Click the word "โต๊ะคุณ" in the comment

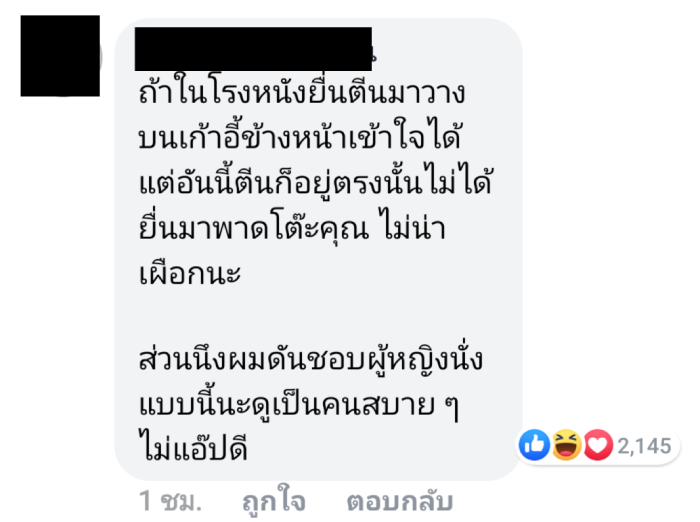pyautogui.click(x=320, y=227)
